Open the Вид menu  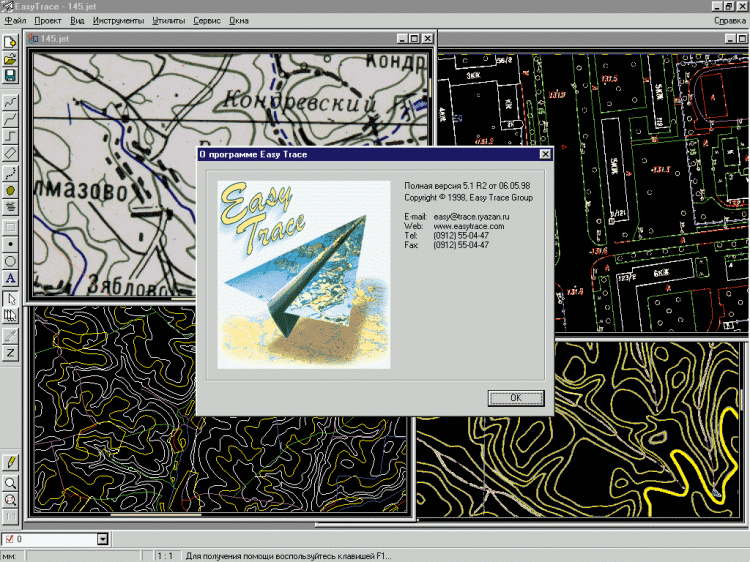77,21
